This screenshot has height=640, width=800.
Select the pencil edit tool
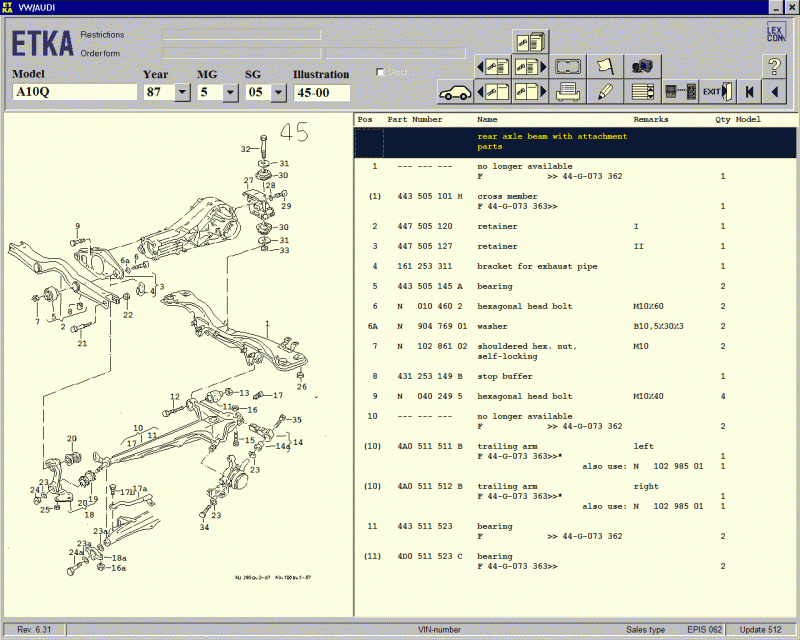(605, 92)
